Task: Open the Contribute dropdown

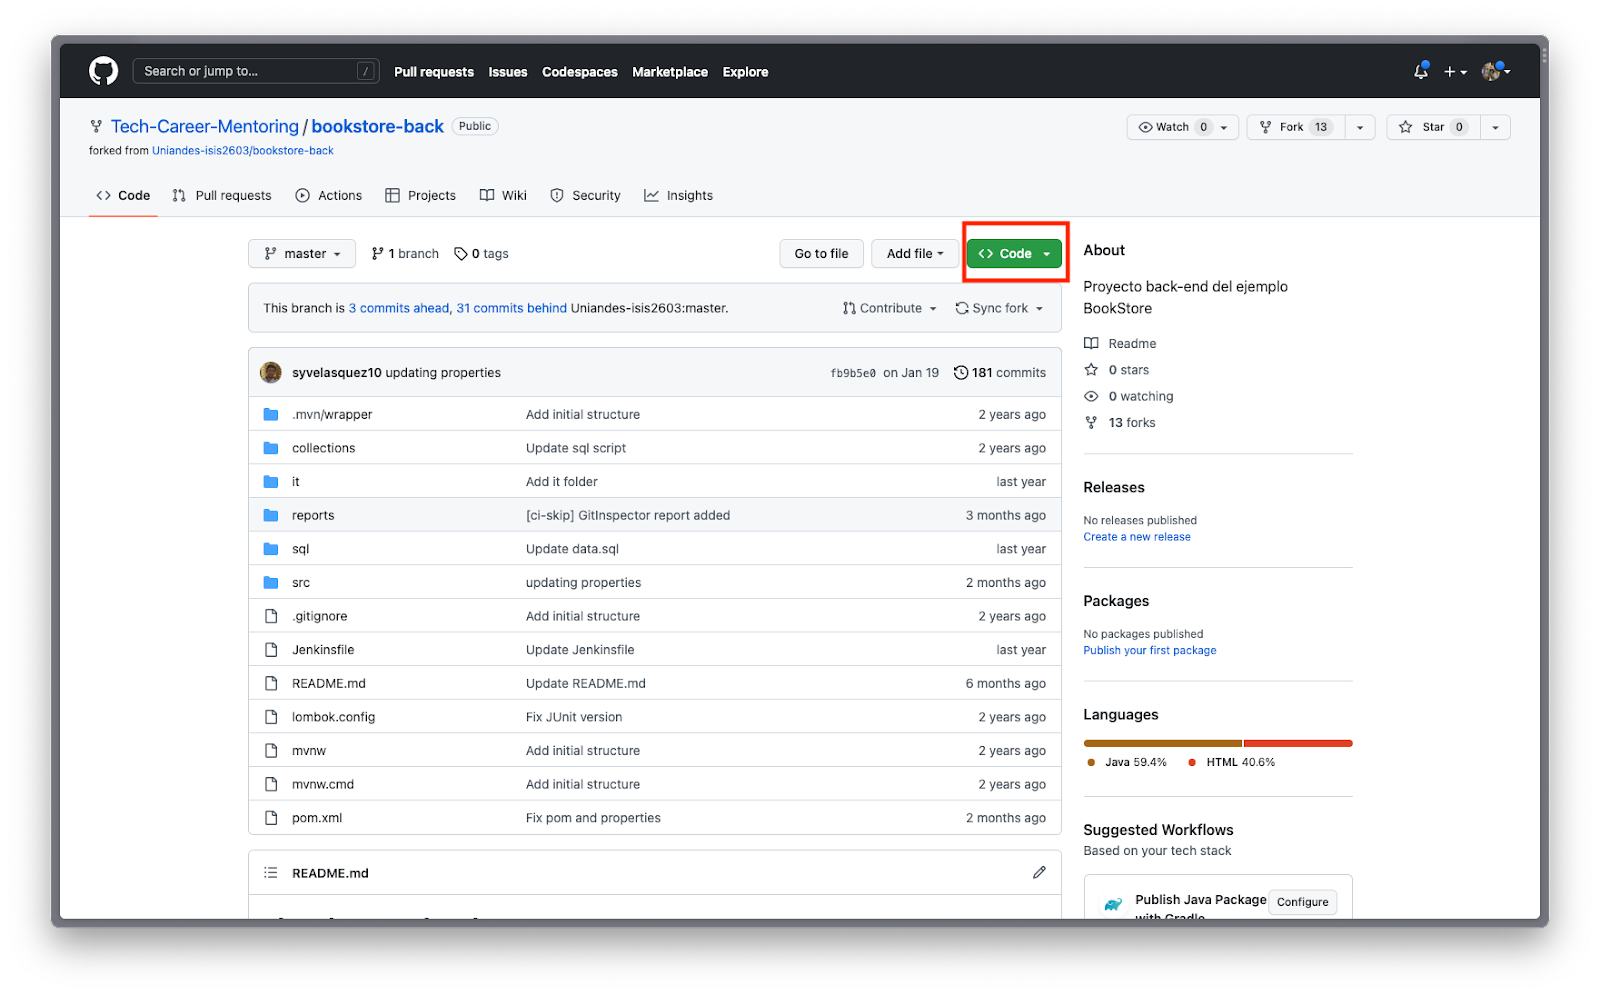Action: pyautogui.click(x=890, y=308)
